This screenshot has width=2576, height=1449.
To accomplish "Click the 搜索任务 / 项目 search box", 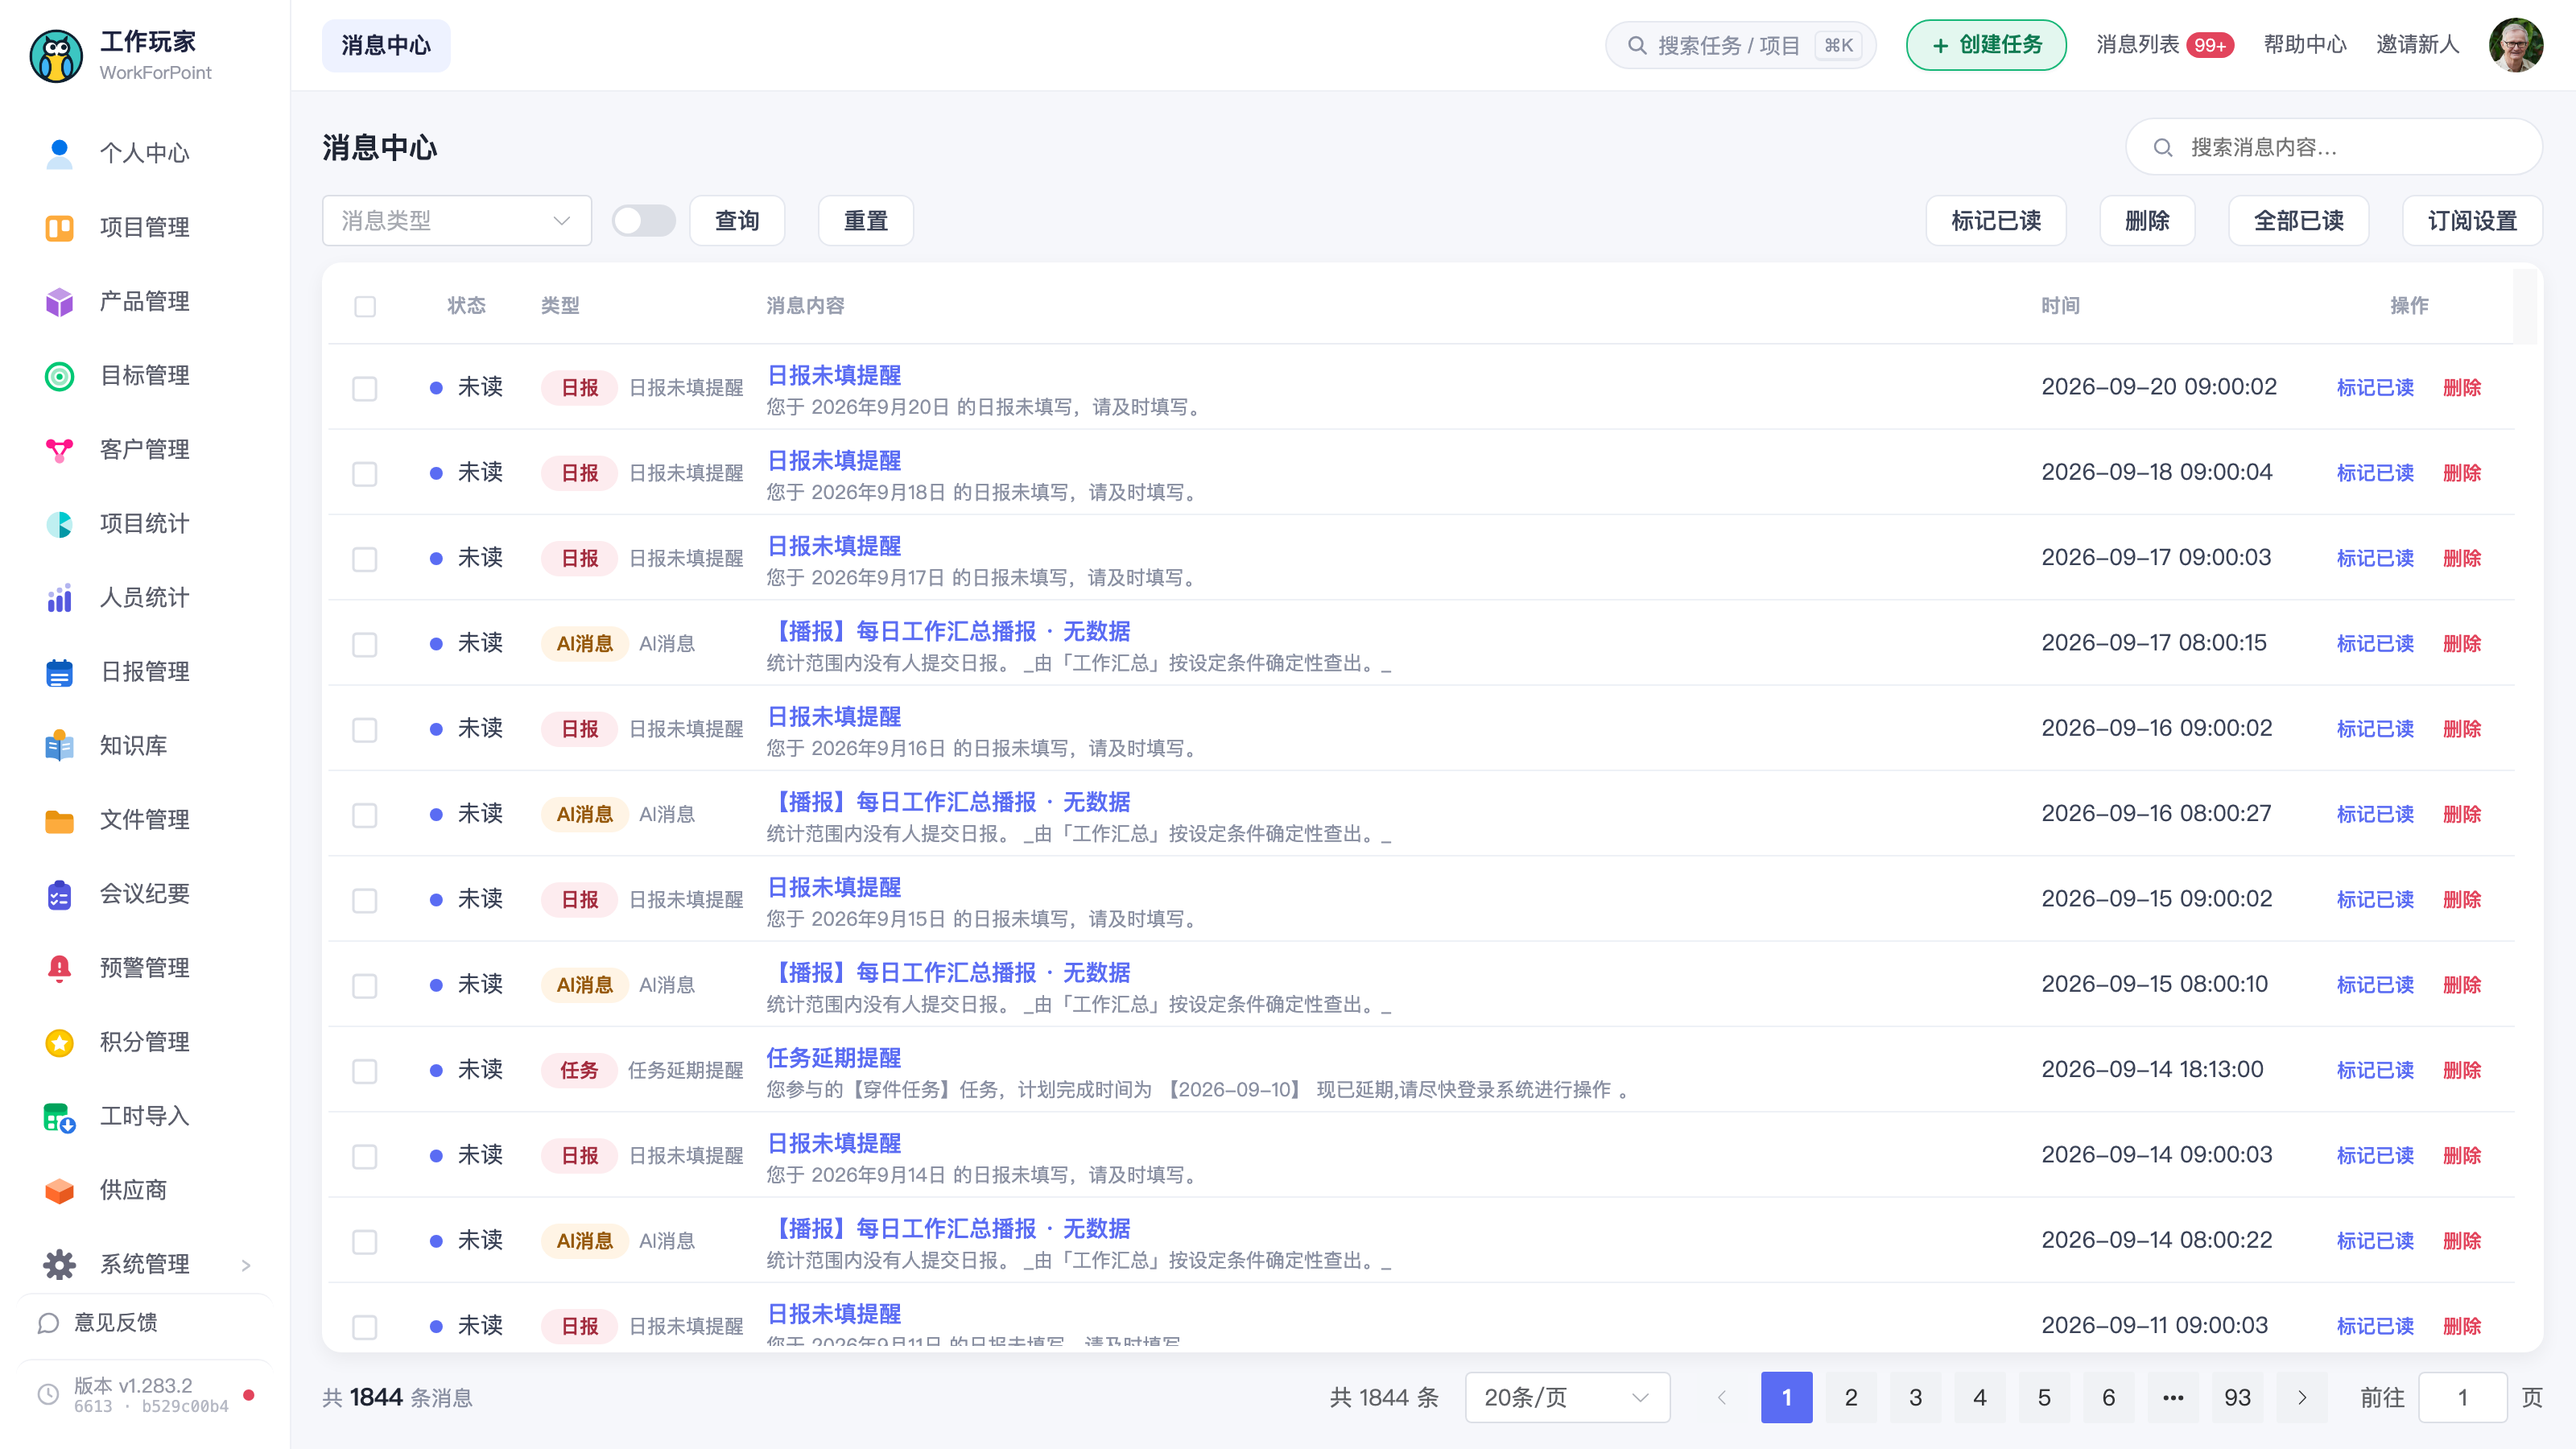I will 1740,45.
